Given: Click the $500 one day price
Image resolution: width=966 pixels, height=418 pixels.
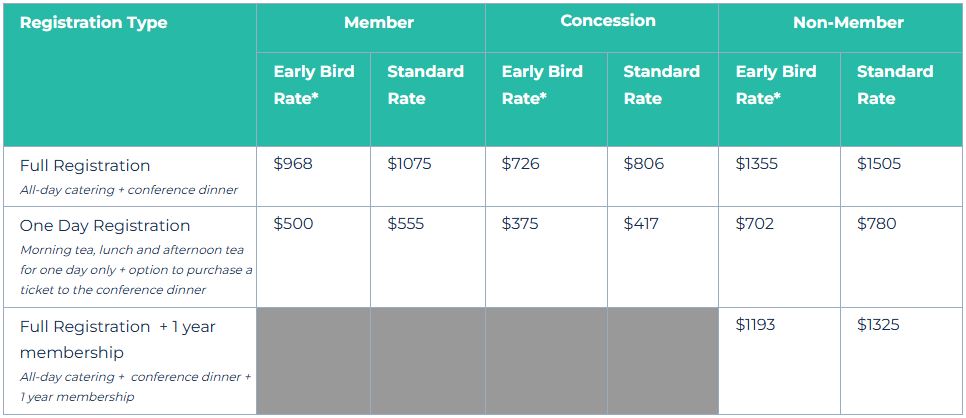Looking at the screenshot, I should (x=293, y=224).
